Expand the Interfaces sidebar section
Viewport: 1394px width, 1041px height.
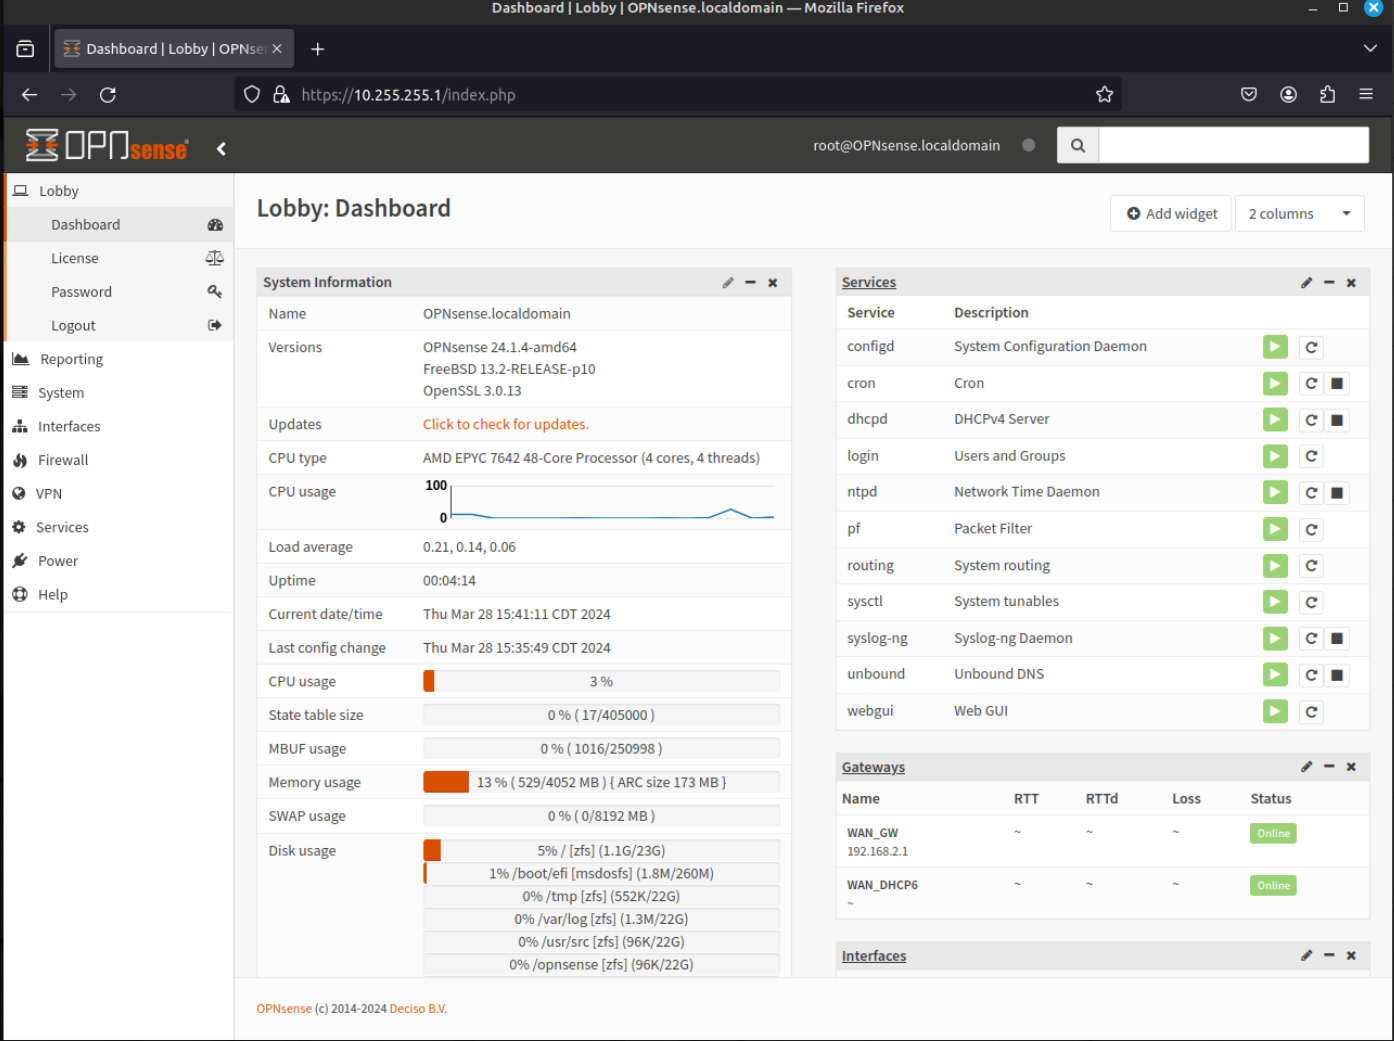click(118, 426)
